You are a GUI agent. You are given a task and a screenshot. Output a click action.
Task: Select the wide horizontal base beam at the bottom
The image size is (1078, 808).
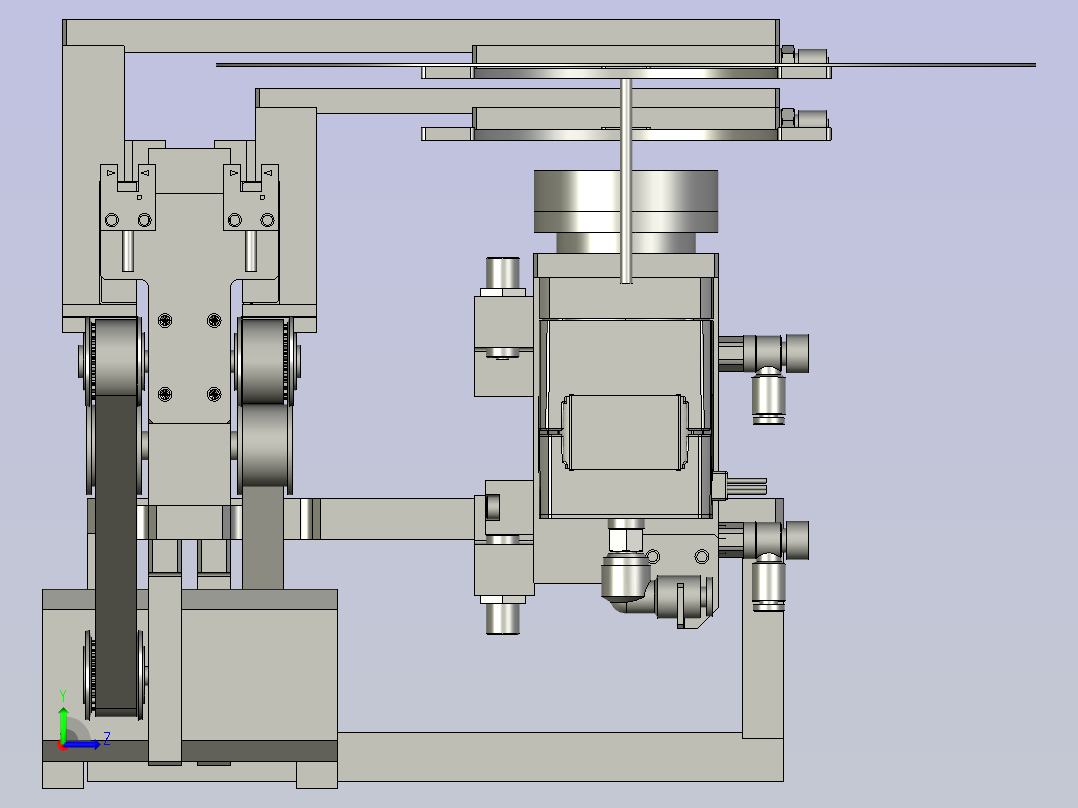(560, 756)
